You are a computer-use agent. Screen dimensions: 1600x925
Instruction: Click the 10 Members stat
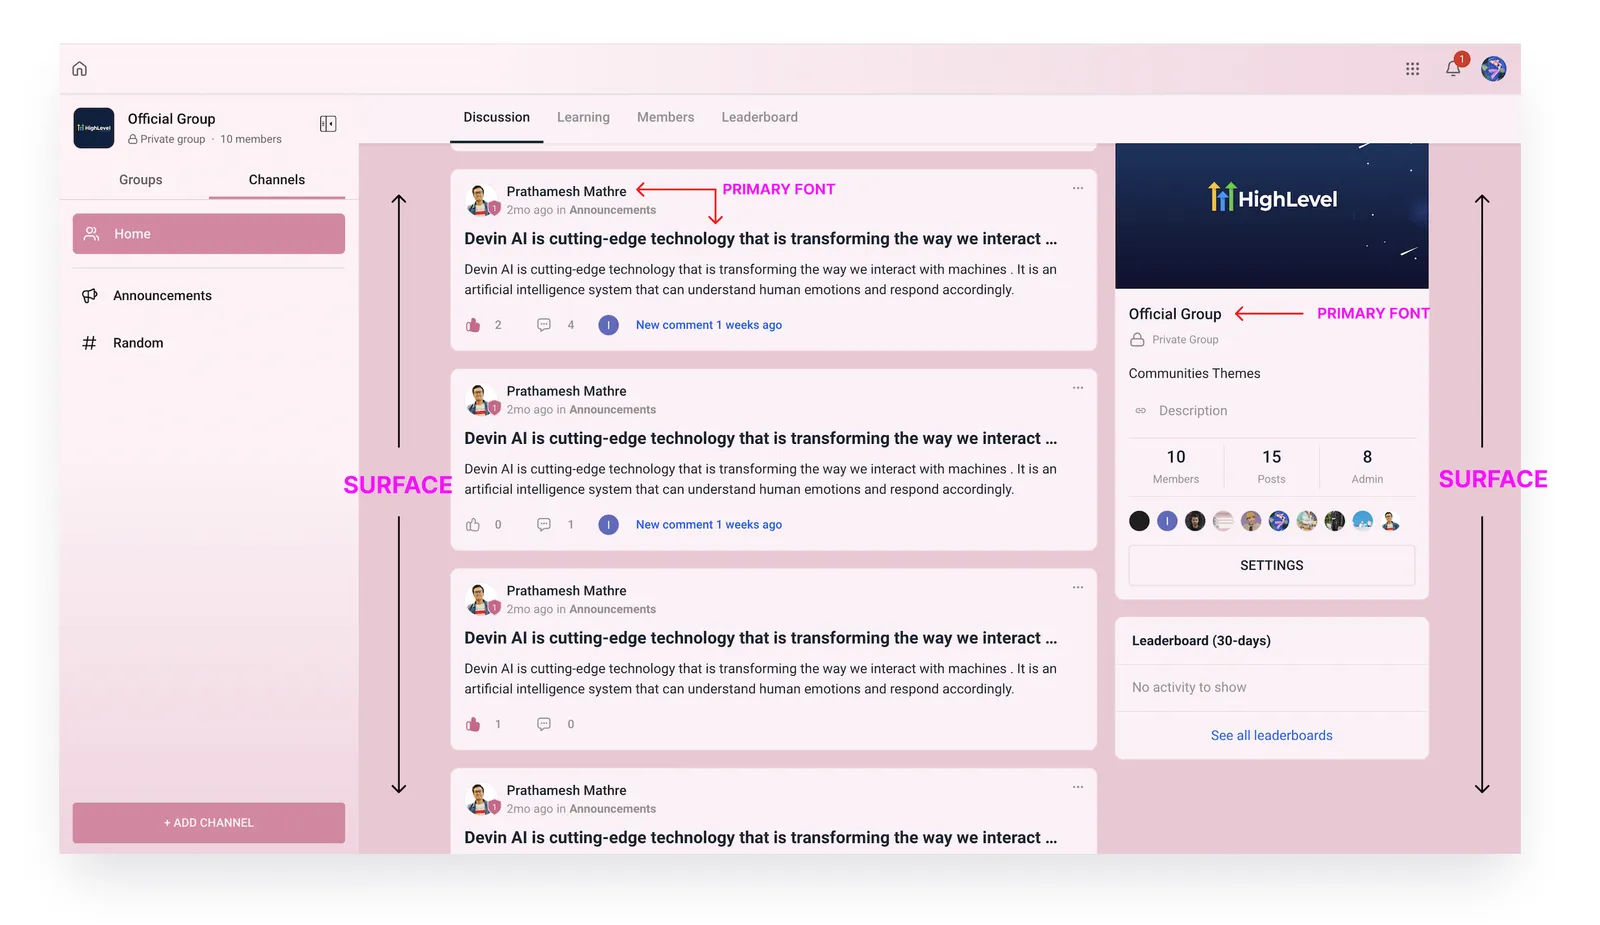[x=1176, y=466]
